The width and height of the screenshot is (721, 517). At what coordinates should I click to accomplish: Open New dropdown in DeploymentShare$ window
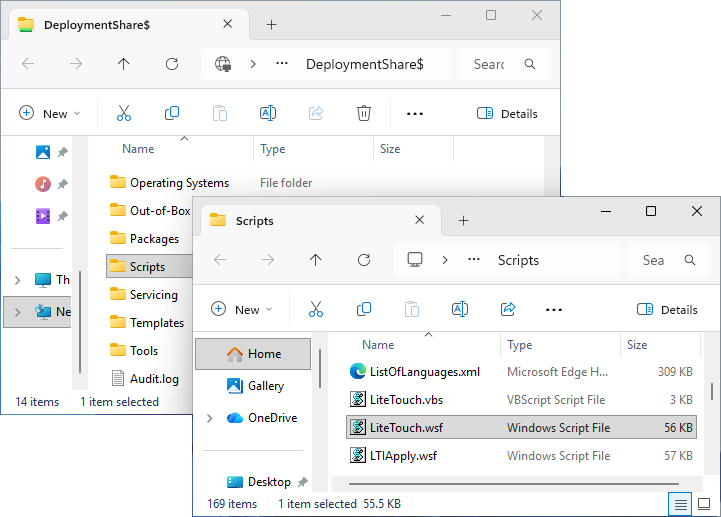pos(50,114)
